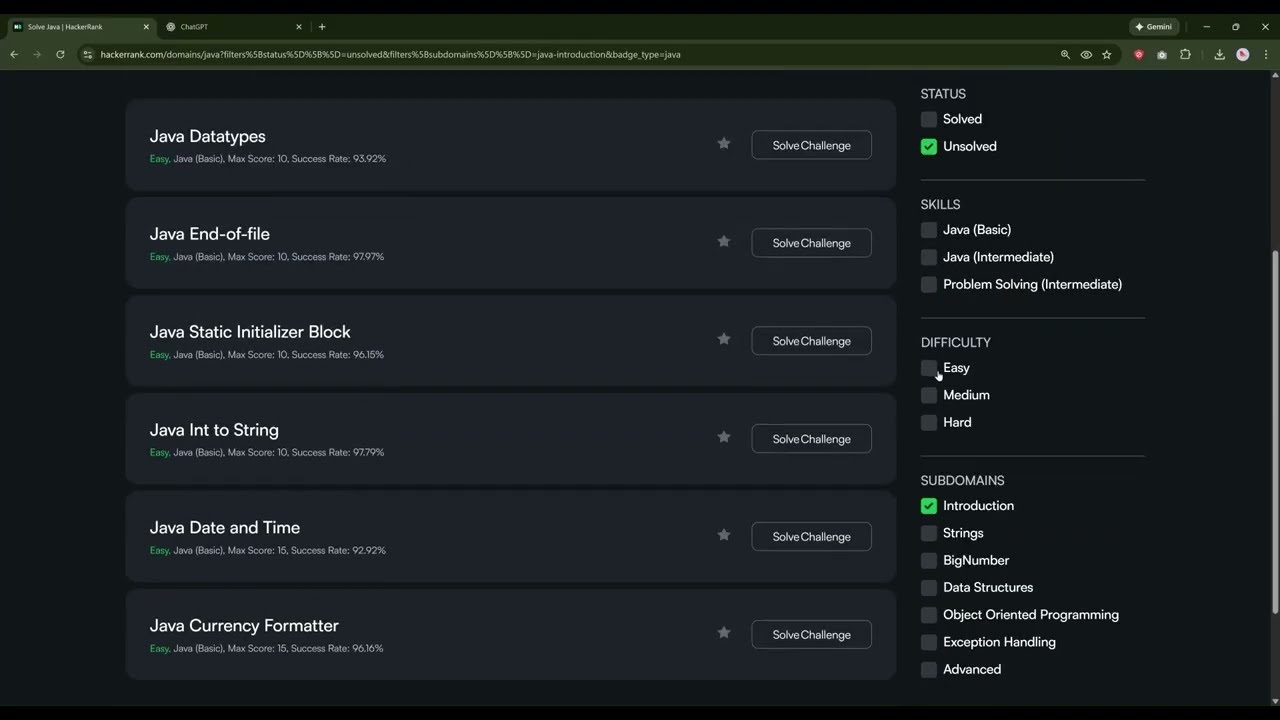Star the Java Currency Formatter challenge
The width and height of the screenshot is (1280, 720).
(x=724, y=633)
